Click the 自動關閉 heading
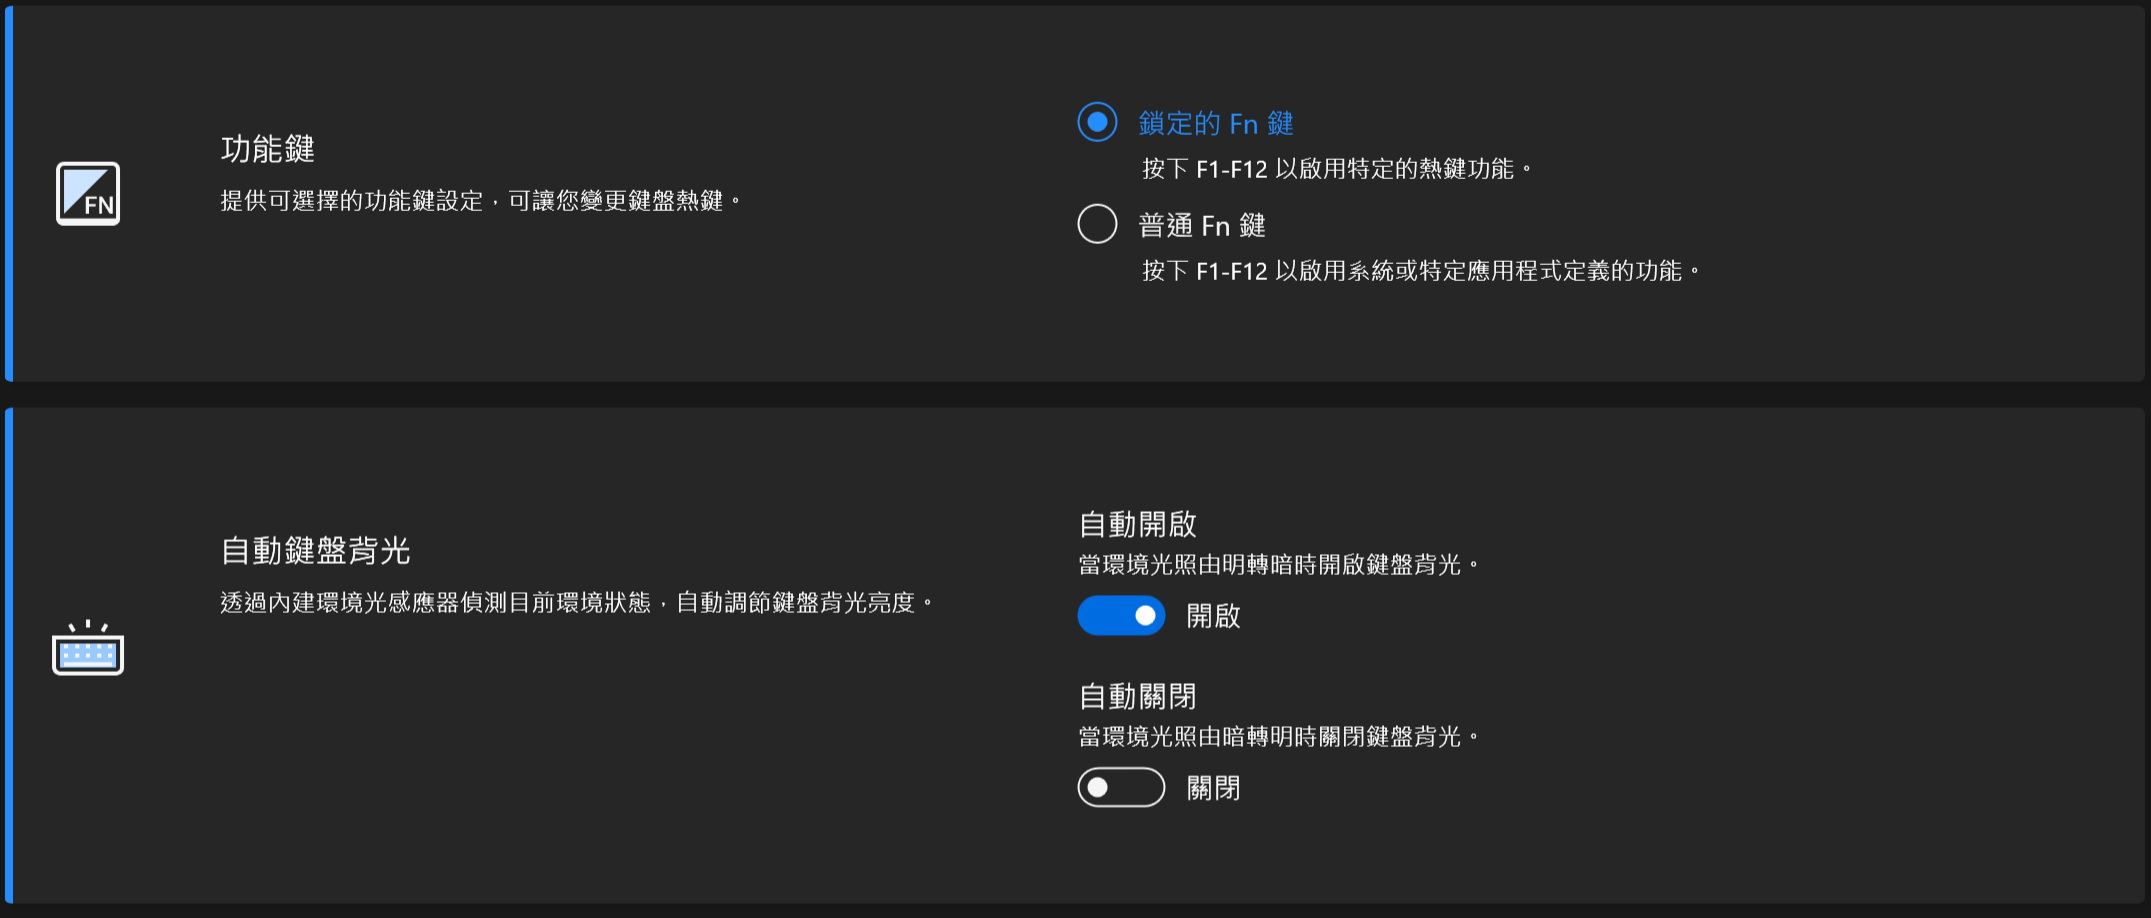This screenshot has width=2151, height=918. [1138, 696]
